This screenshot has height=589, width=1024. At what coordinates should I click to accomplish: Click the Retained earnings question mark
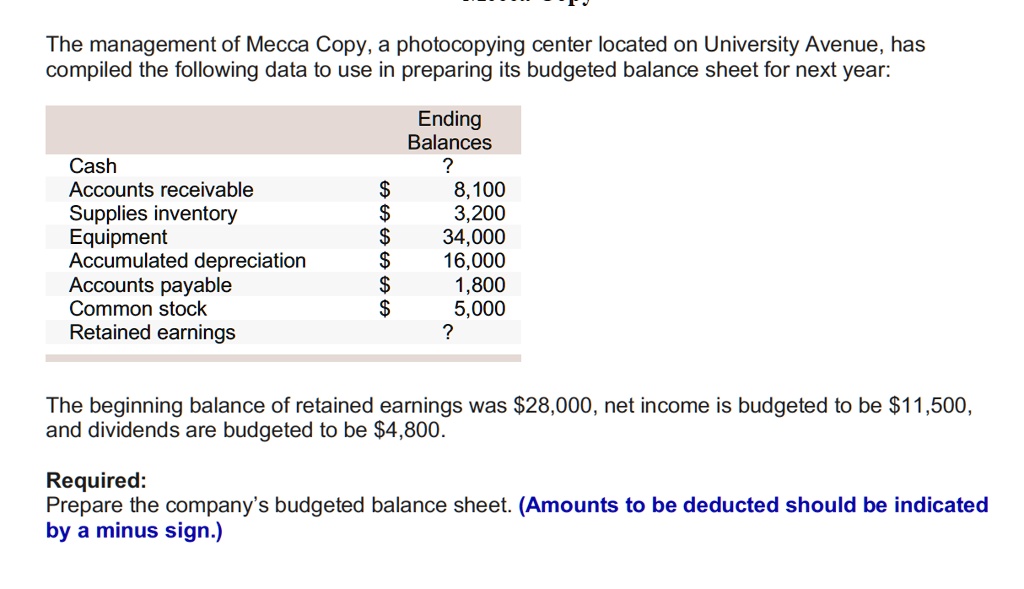pos(447,332)
